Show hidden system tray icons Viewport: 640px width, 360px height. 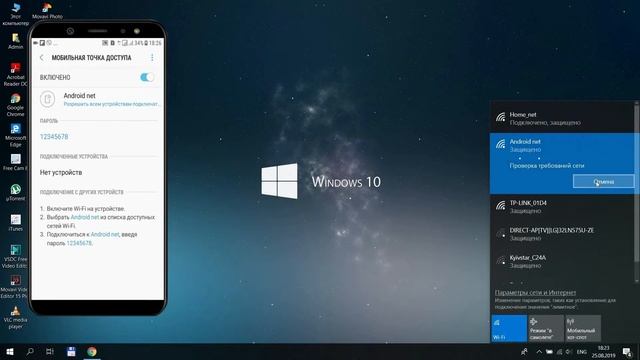point(539,351)
